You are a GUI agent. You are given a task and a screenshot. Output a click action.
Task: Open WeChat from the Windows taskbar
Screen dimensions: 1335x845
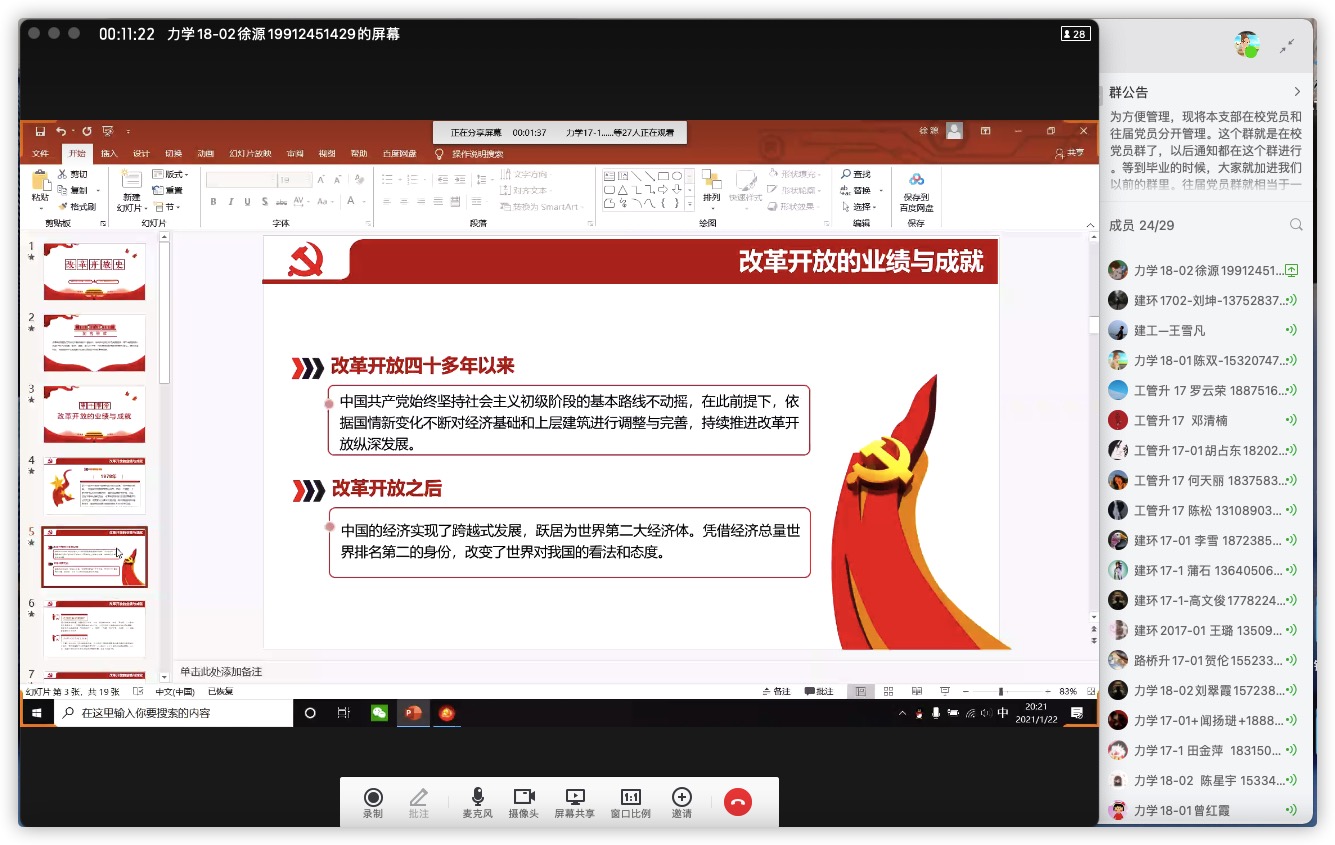(x=379, y=713)
